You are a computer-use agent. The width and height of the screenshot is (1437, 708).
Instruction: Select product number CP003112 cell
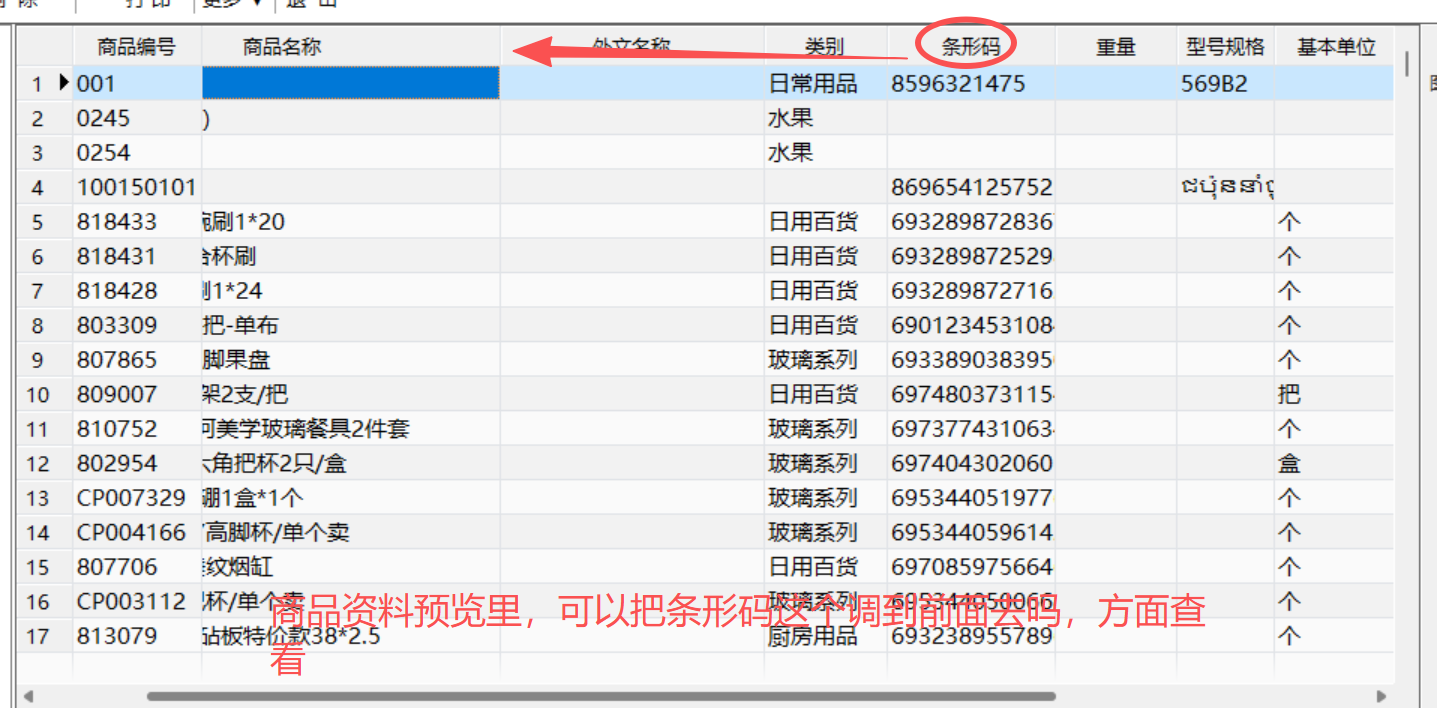tap(137, 601)
